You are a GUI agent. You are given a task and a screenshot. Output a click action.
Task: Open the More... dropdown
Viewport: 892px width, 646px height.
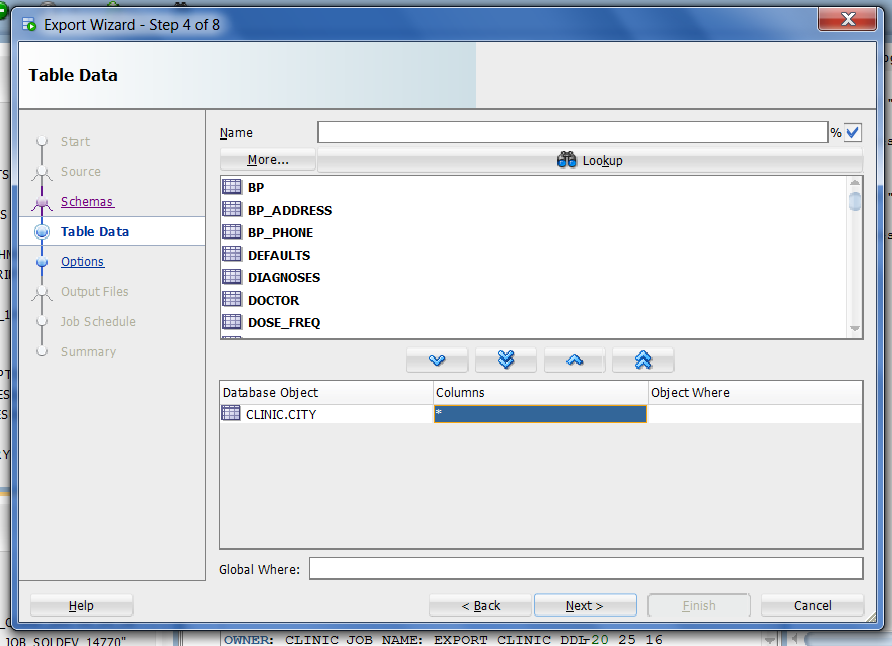(x=267, y=159)
